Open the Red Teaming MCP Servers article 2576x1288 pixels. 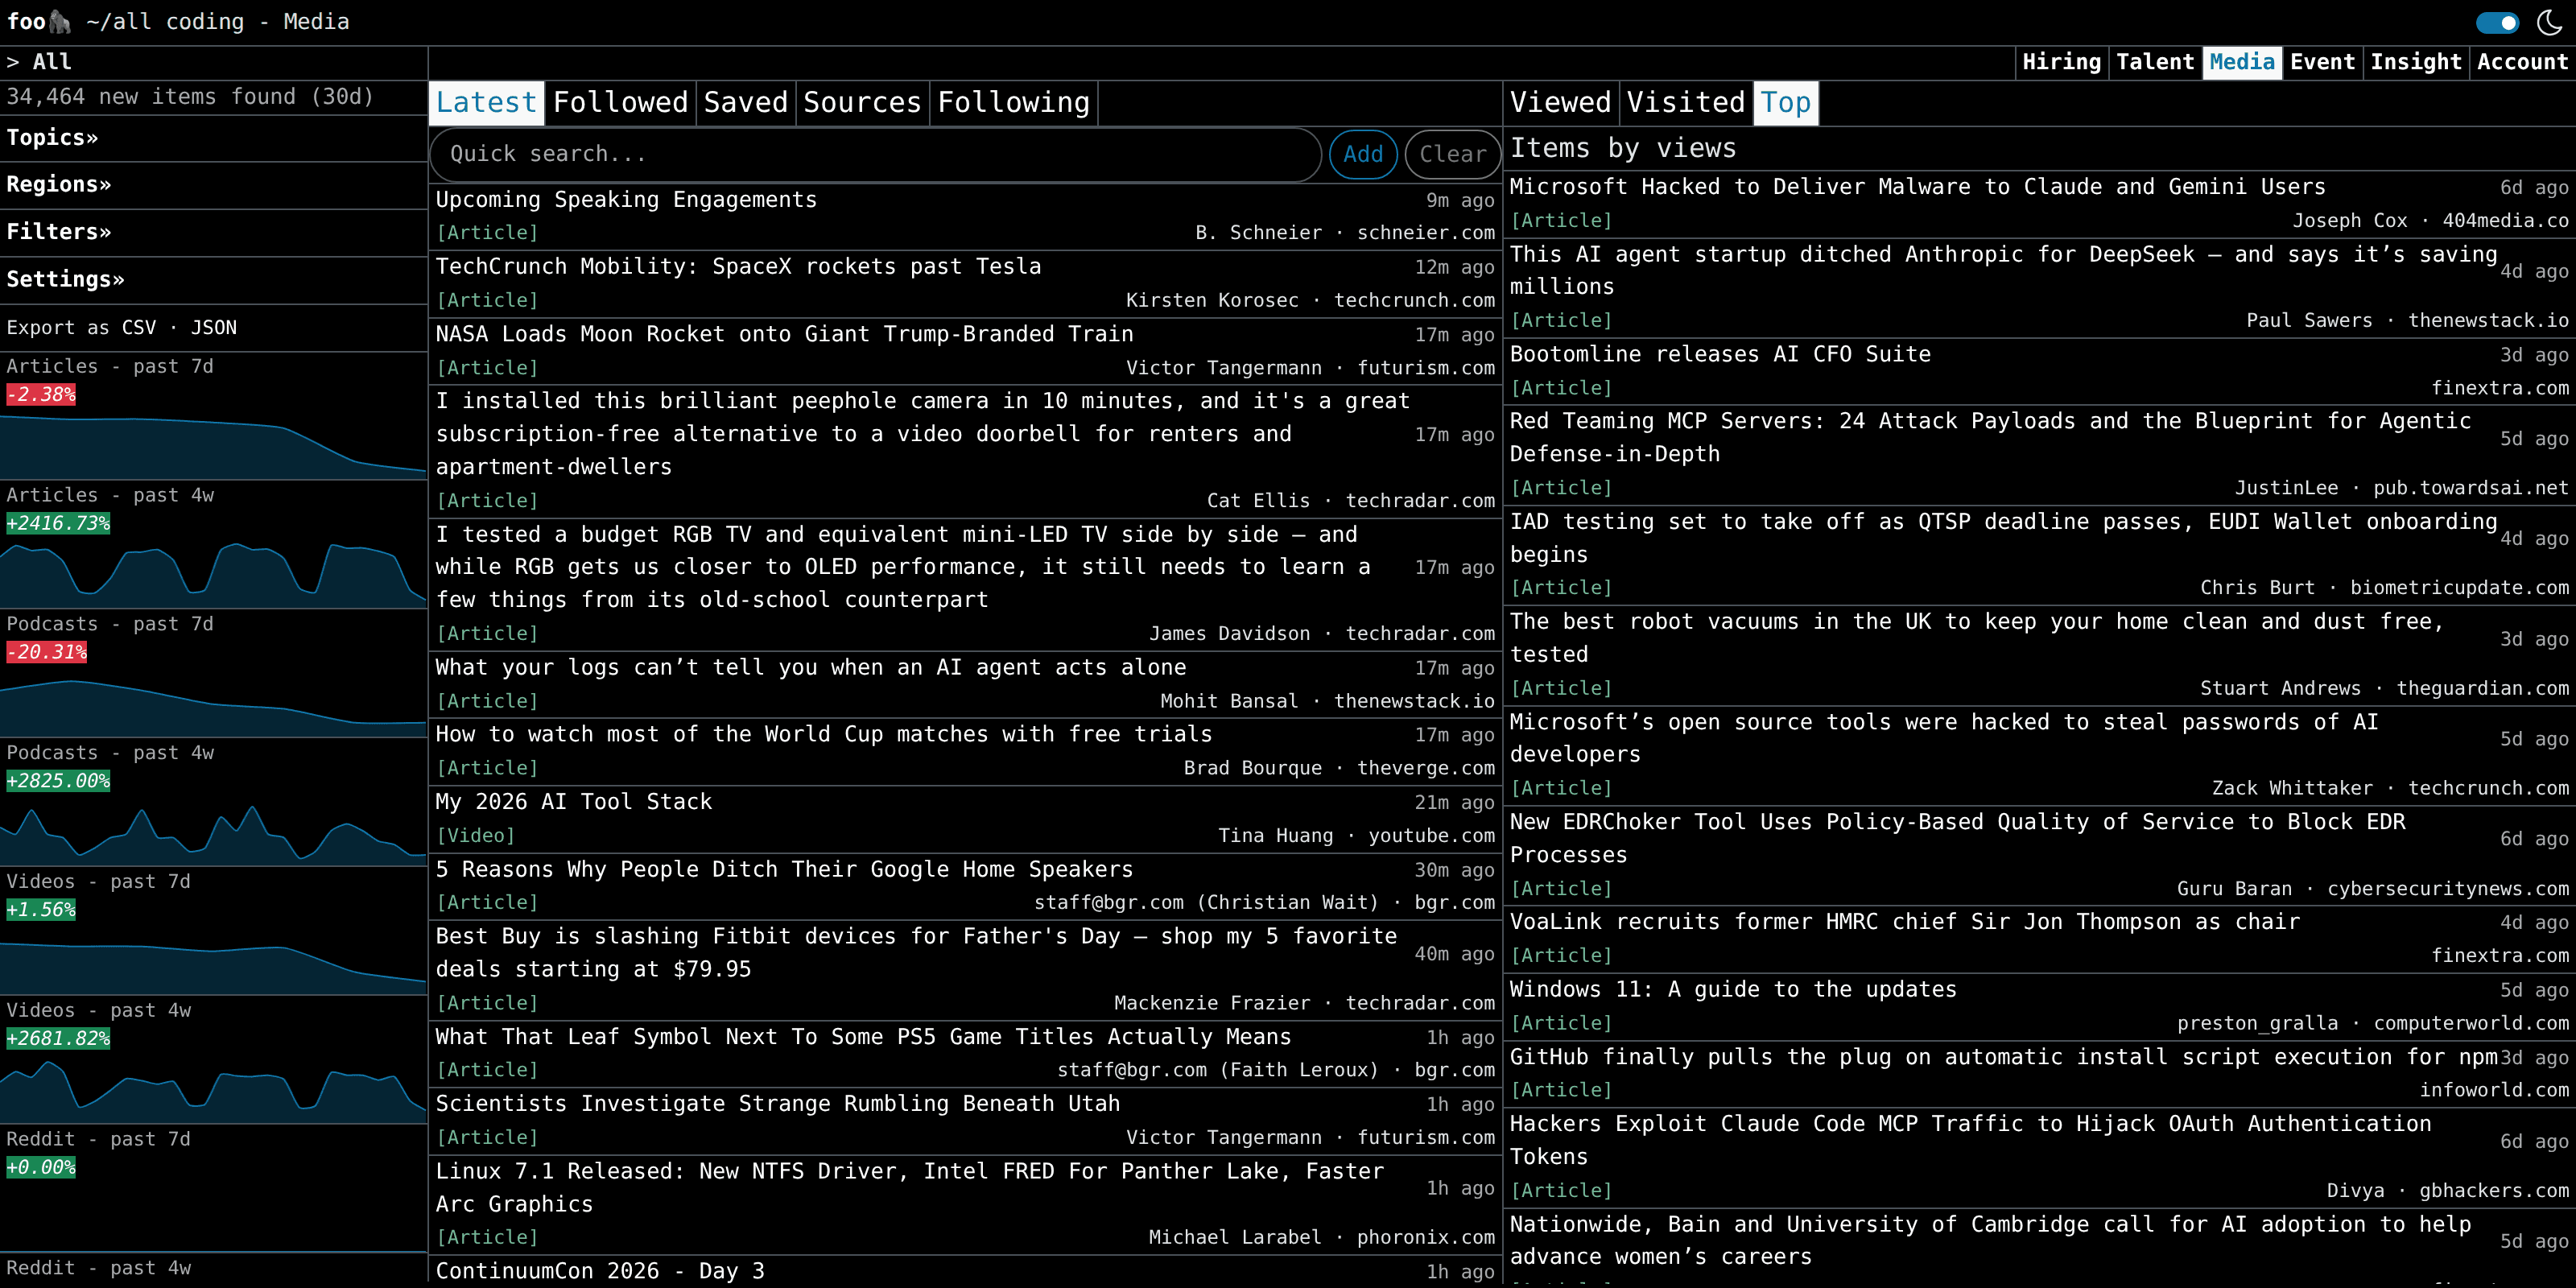pyautogui.click(x=1990, y=438)
